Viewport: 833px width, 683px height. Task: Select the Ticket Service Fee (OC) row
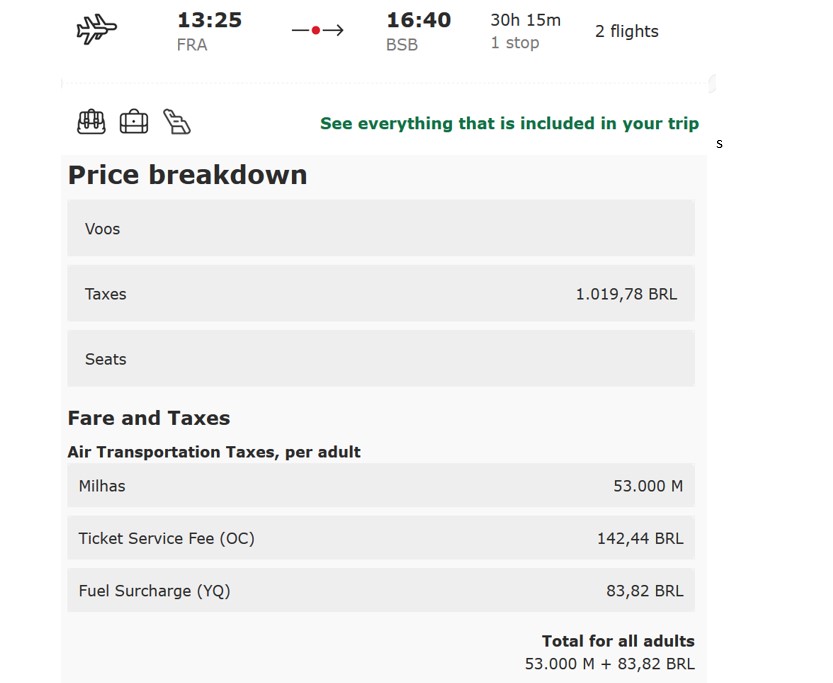(x=380, y=538)
